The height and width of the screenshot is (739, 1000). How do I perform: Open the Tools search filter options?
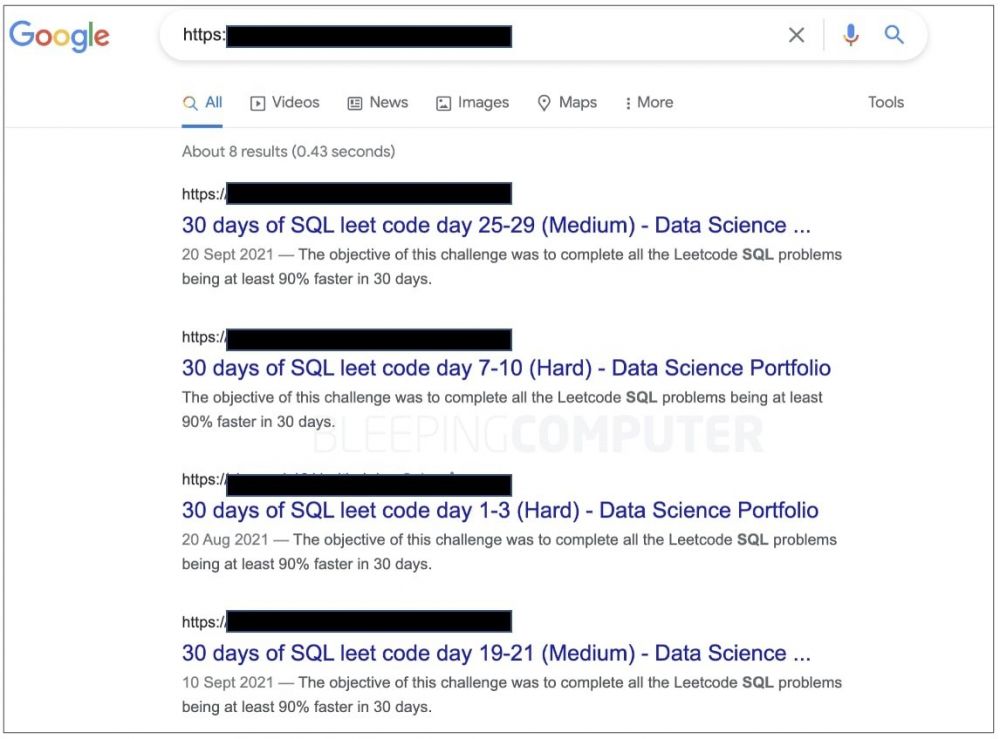point(886,102)
